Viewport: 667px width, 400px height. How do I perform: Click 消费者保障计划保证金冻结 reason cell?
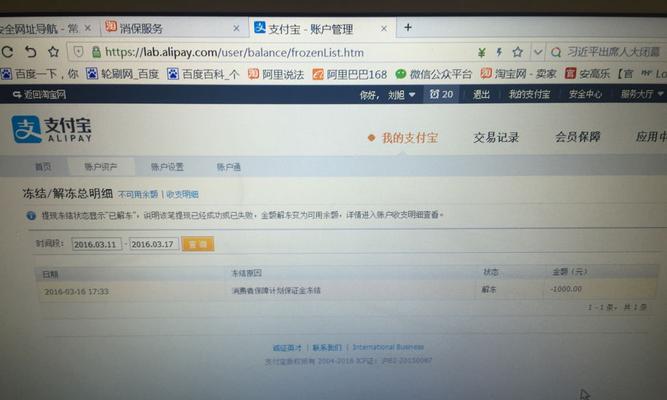[x=276, y=291]
